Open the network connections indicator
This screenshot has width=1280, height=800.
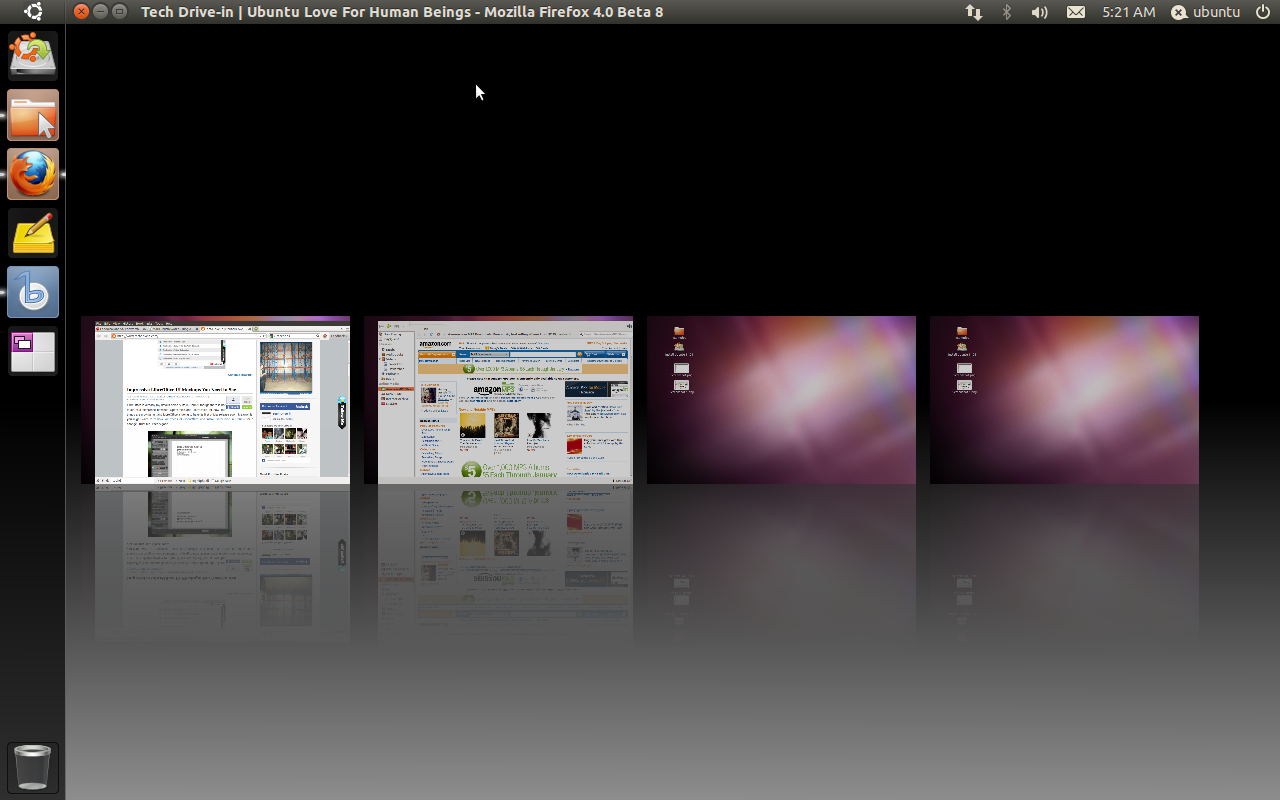(973, 12)
